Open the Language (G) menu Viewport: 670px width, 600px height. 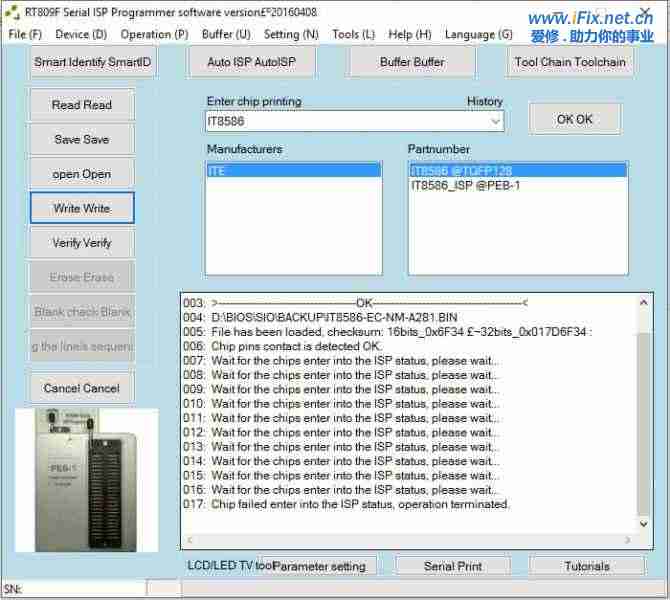[x=478, y=34]
